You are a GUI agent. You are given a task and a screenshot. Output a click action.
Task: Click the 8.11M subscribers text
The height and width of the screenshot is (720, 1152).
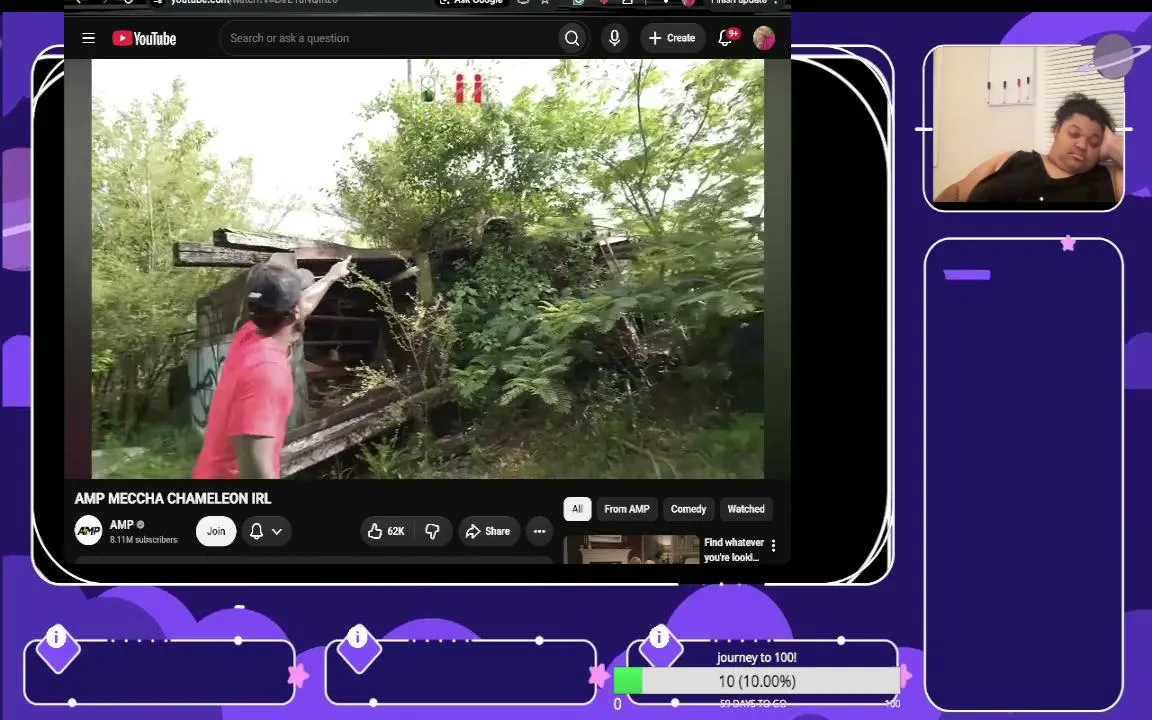[143, 540]
